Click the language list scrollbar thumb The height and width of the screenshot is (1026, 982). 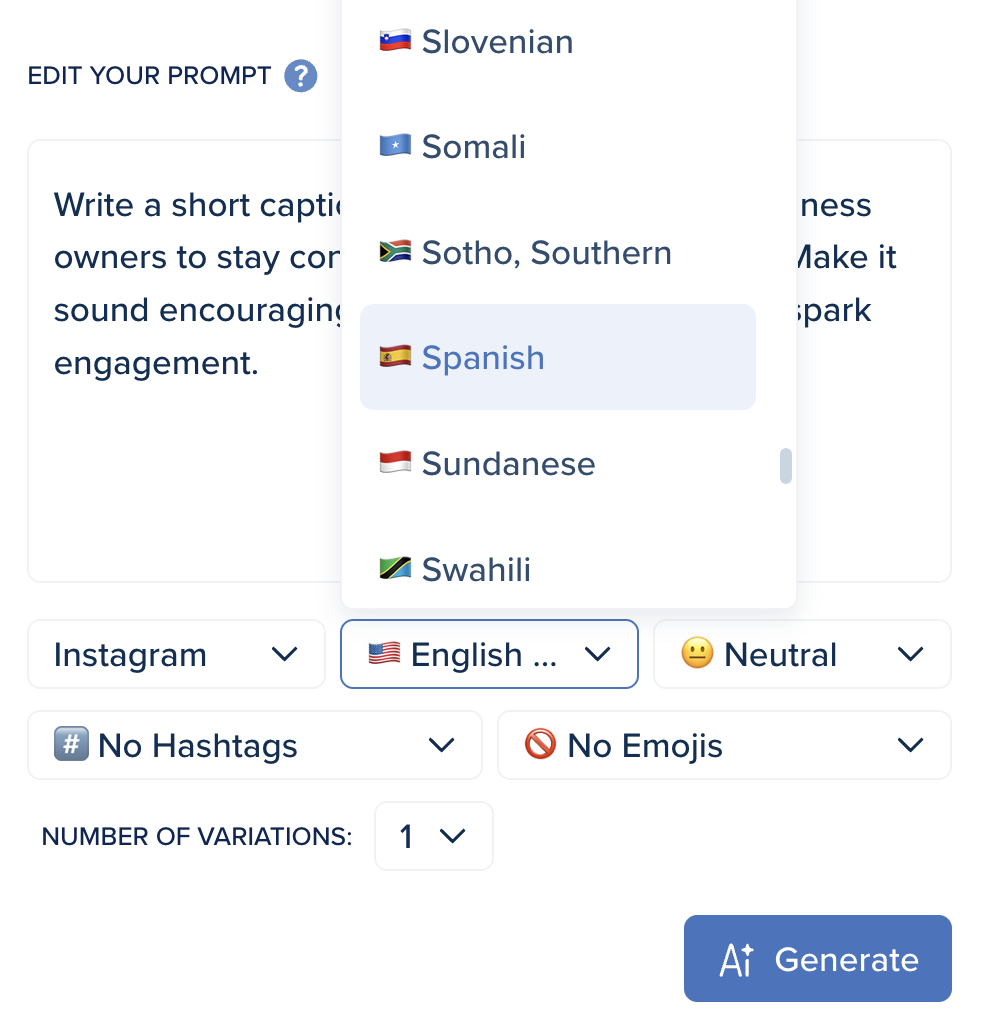pos(786,466)
